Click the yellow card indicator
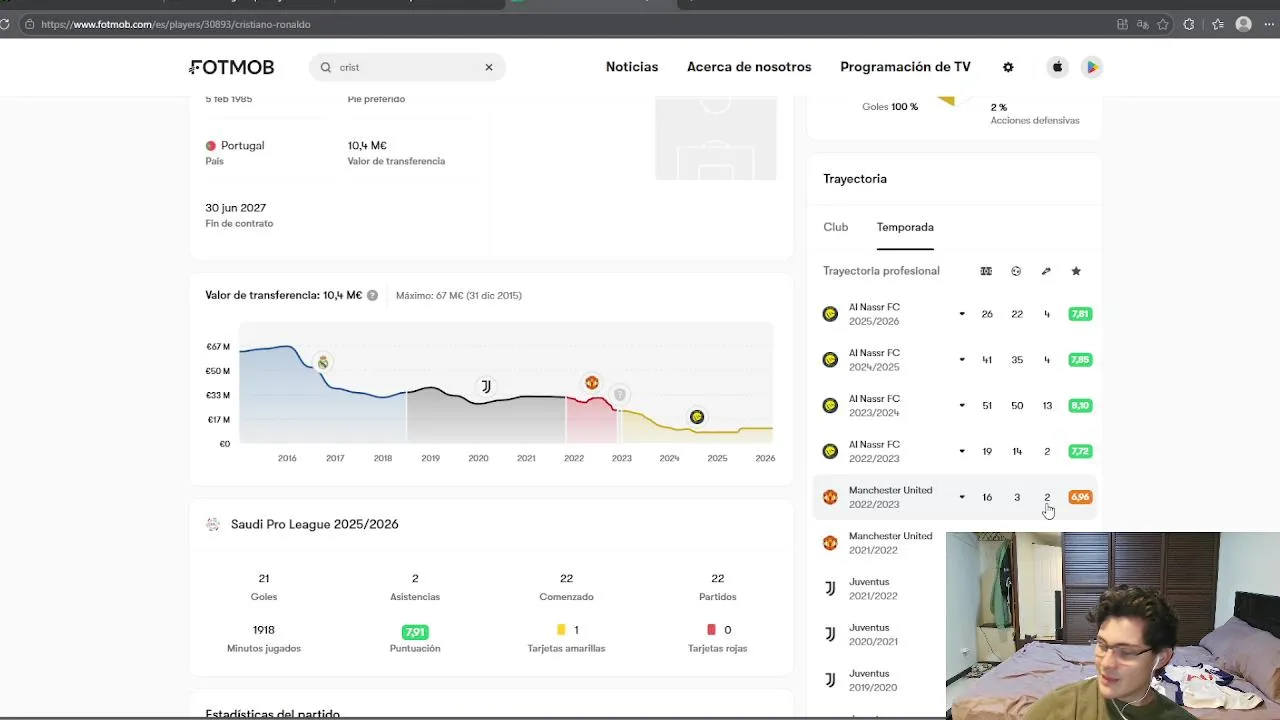Screen dimensions: 1280x720 pos(561,630)
